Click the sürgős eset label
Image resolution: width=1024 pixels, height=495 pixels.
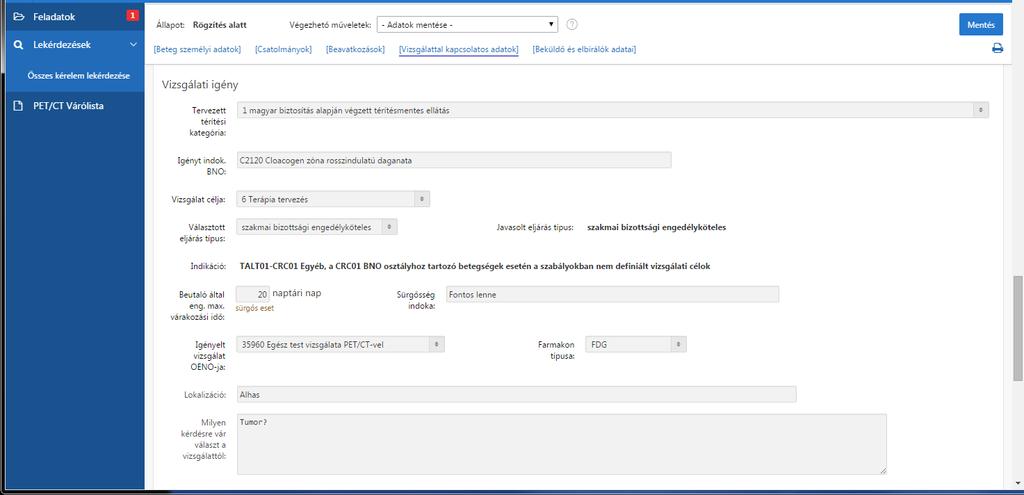click(x=255, y=308)
